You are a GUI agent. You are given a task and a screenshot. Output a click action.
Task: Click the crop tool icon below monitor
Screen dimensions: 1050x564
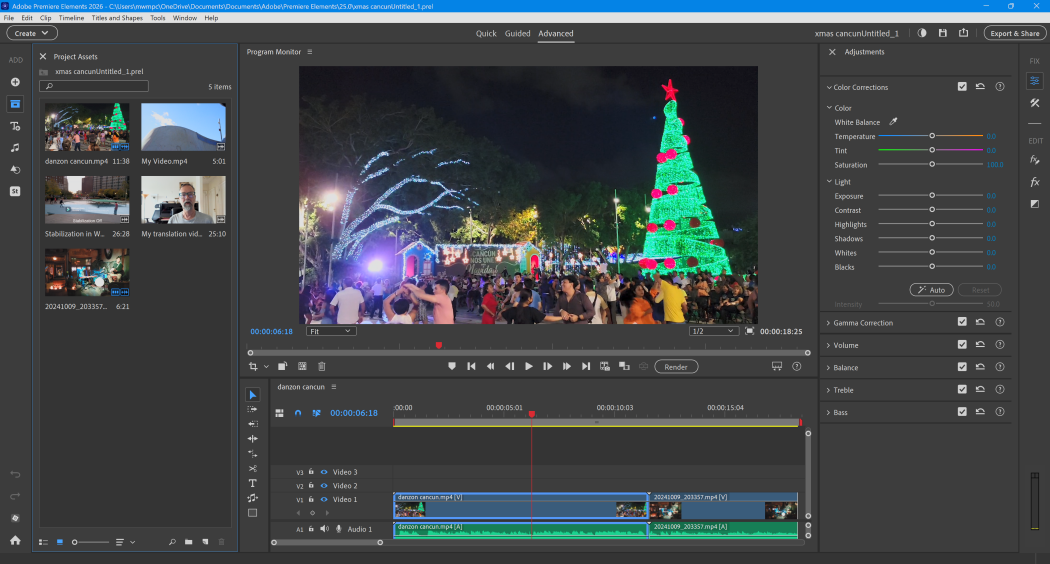pyautogui.click(x=253, y=366)
